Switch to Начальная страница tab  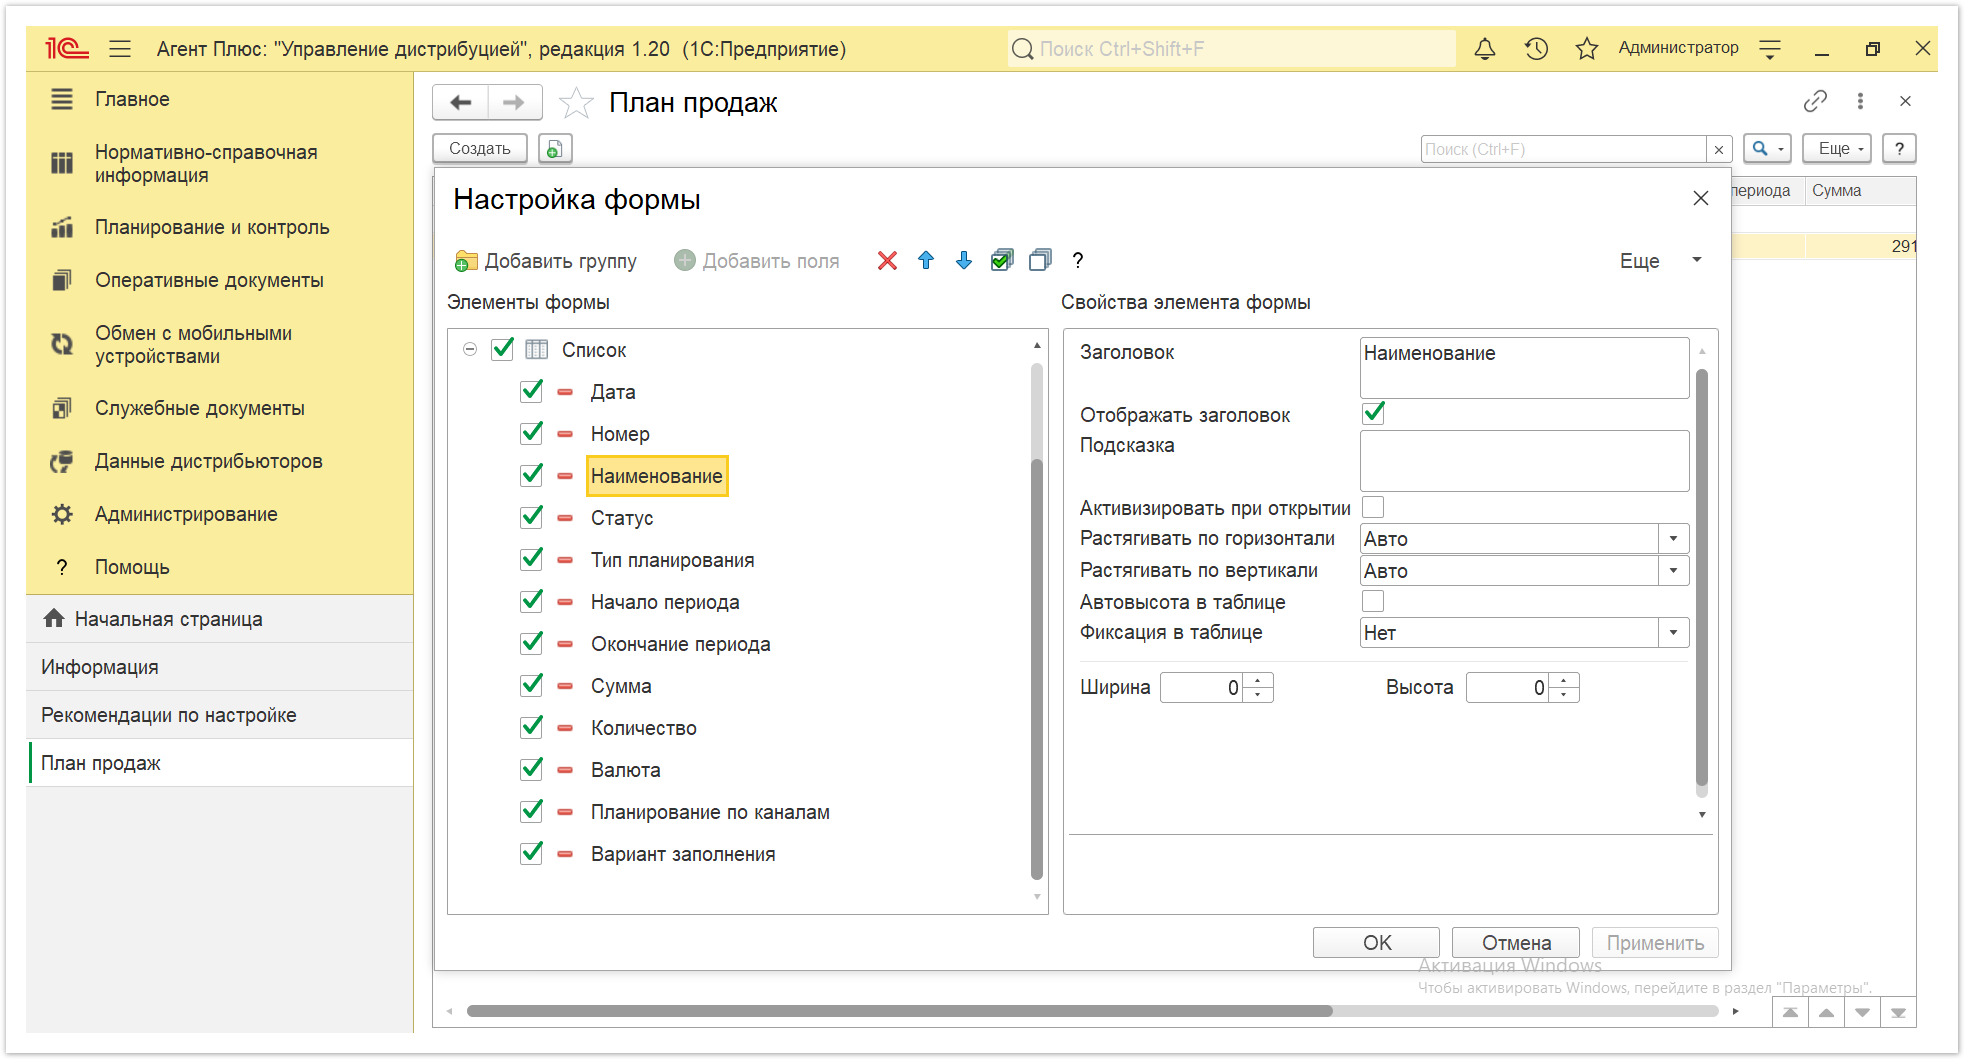[x=220, y=619]
